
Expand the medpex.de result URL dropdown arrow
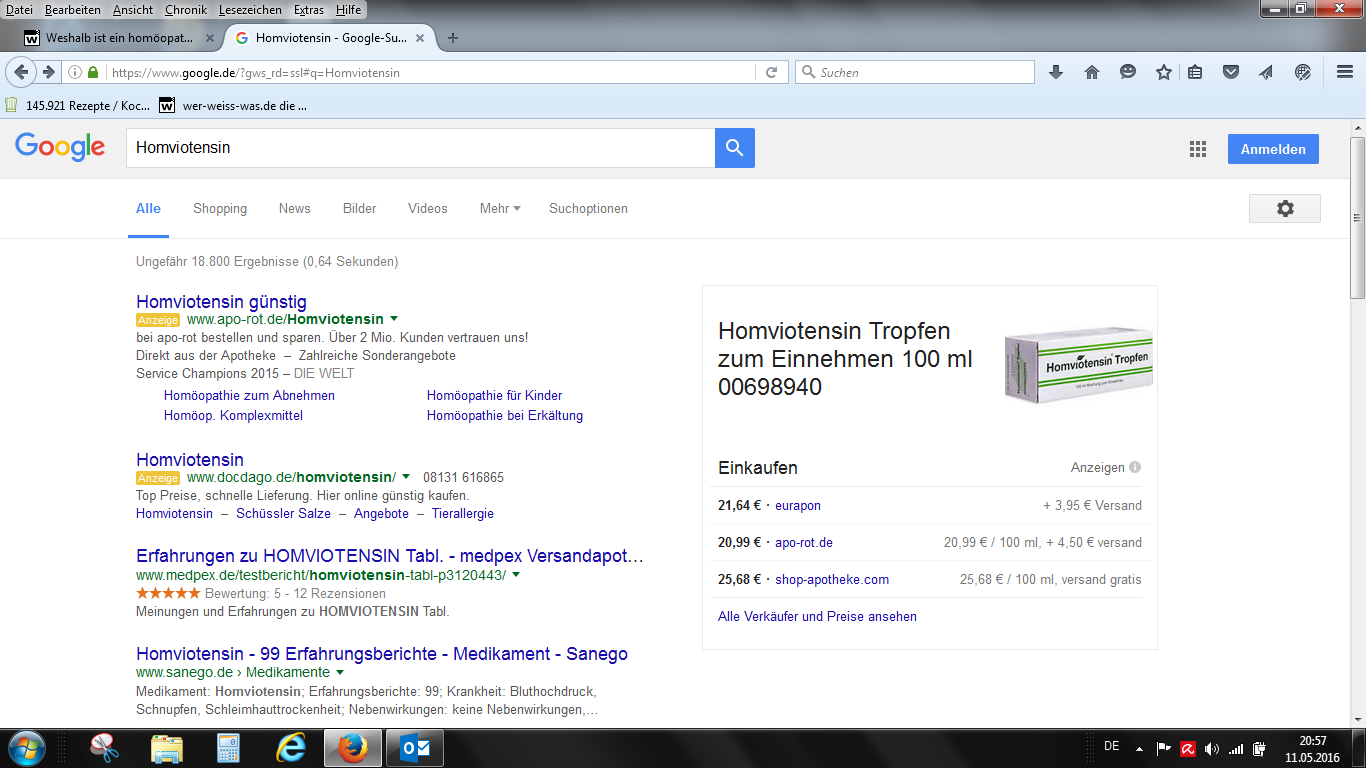[516, 575]
